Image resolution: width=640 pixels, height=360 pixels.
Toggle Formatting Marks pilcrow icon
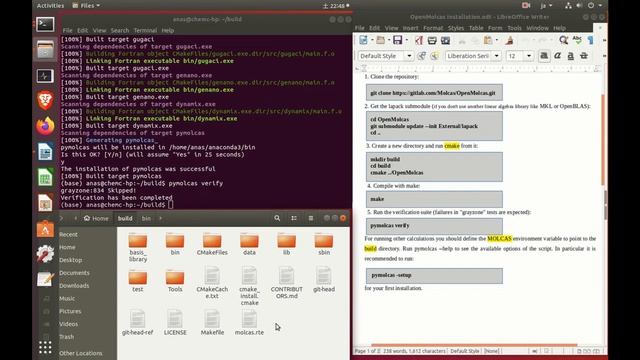[x=591, y=40]
